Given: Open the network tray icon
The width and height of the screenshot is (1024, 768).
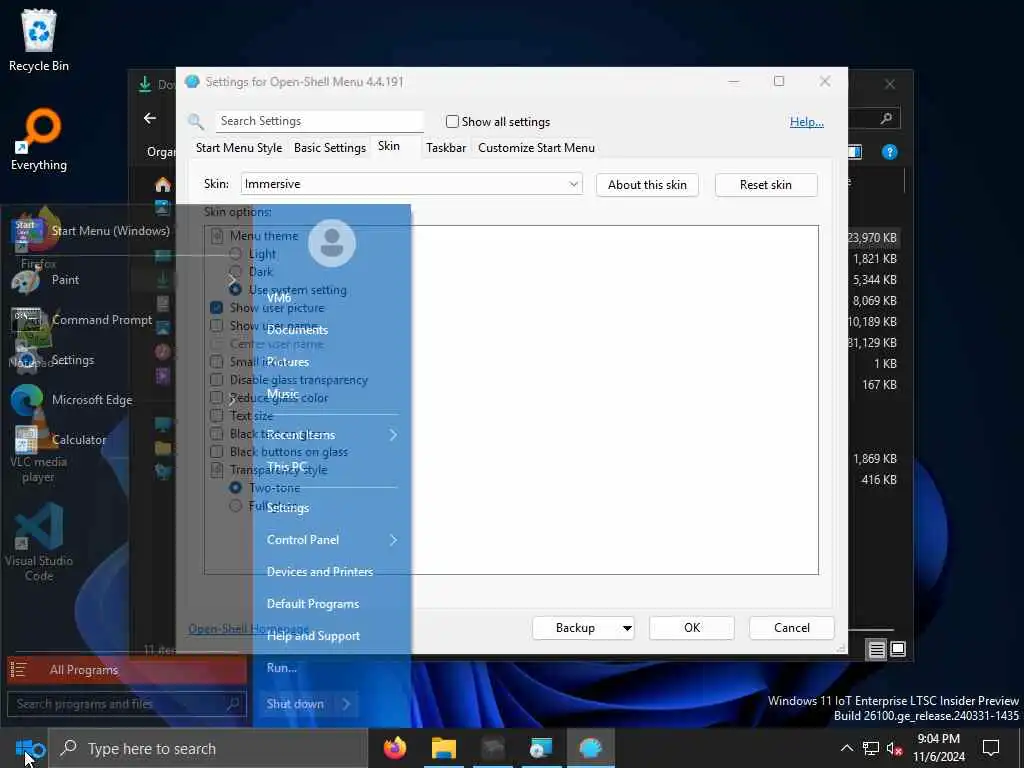Looking at the screenshot, I should pos(871,748).
